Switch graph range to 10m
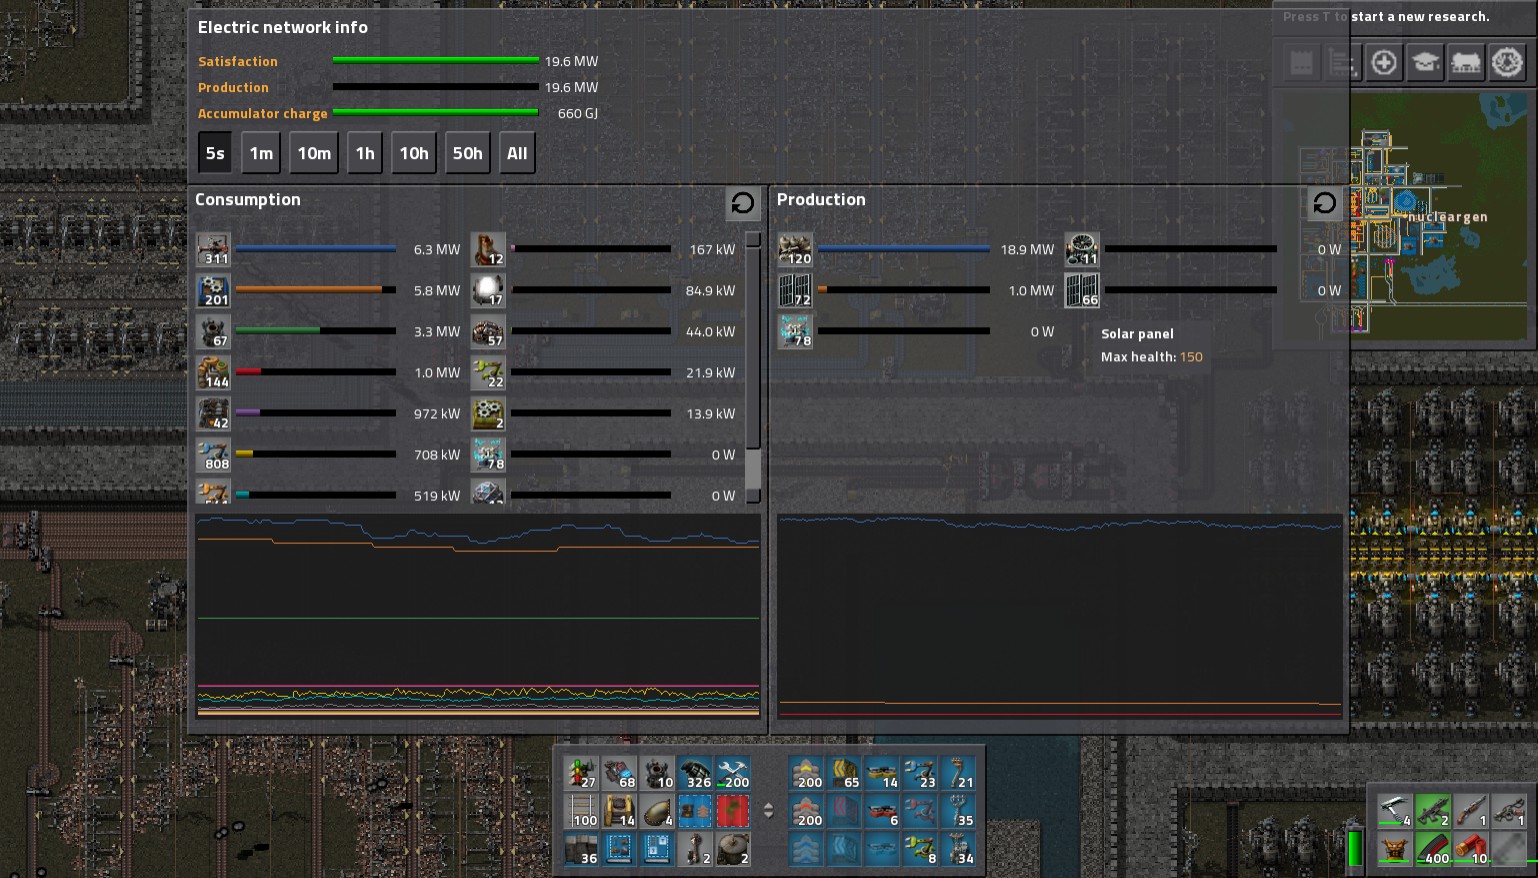 click(x=314, y=153)
